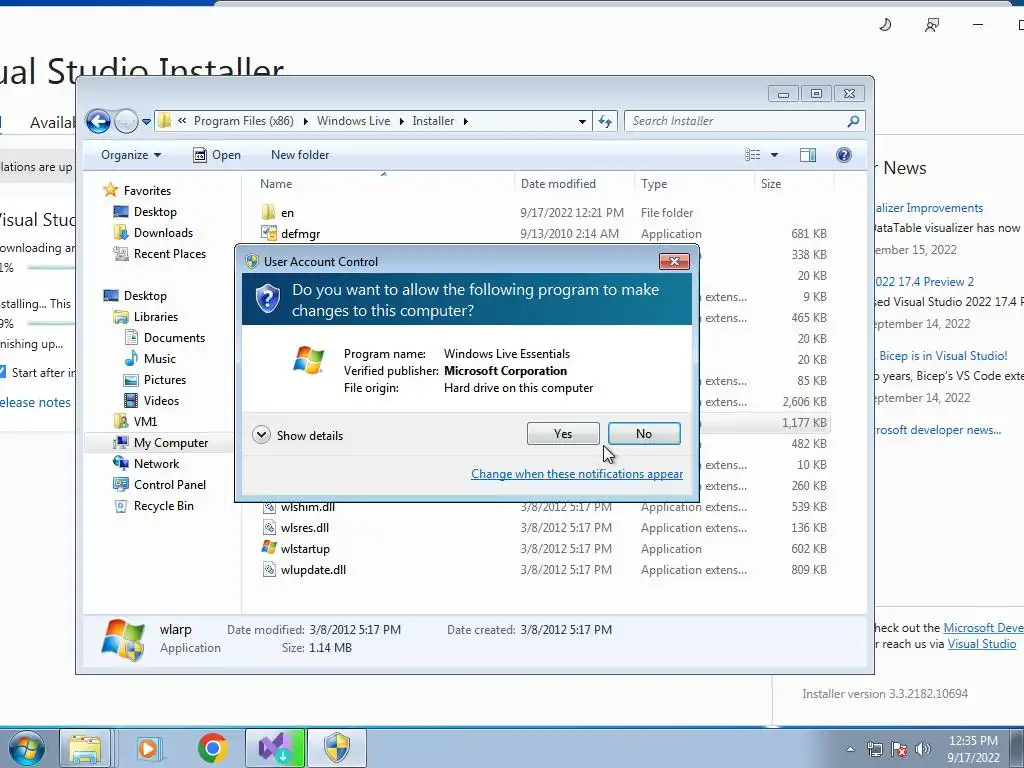Open the view options dropdown arrow
Image resolution: width=1024 pixels, height=768 pixels.
click(x=775, y=155)
